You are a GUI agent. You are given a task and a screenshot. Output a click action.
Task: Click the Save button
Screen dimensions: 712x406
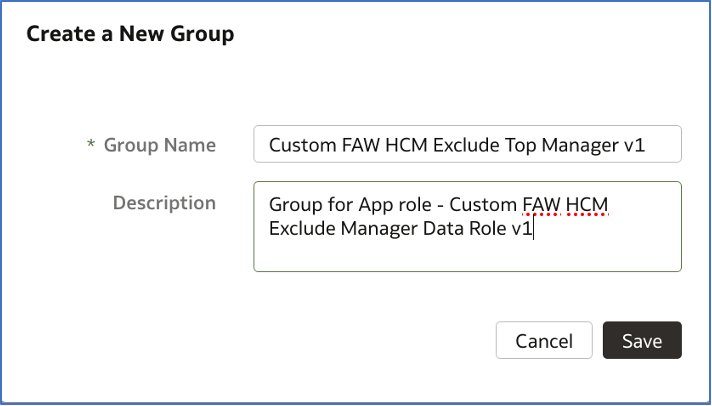point(642,340)
